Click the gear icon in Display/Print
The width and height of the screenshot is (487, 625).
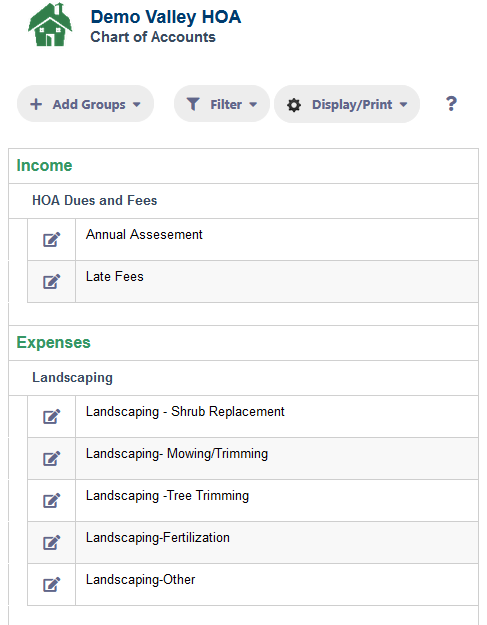[294, 105]
